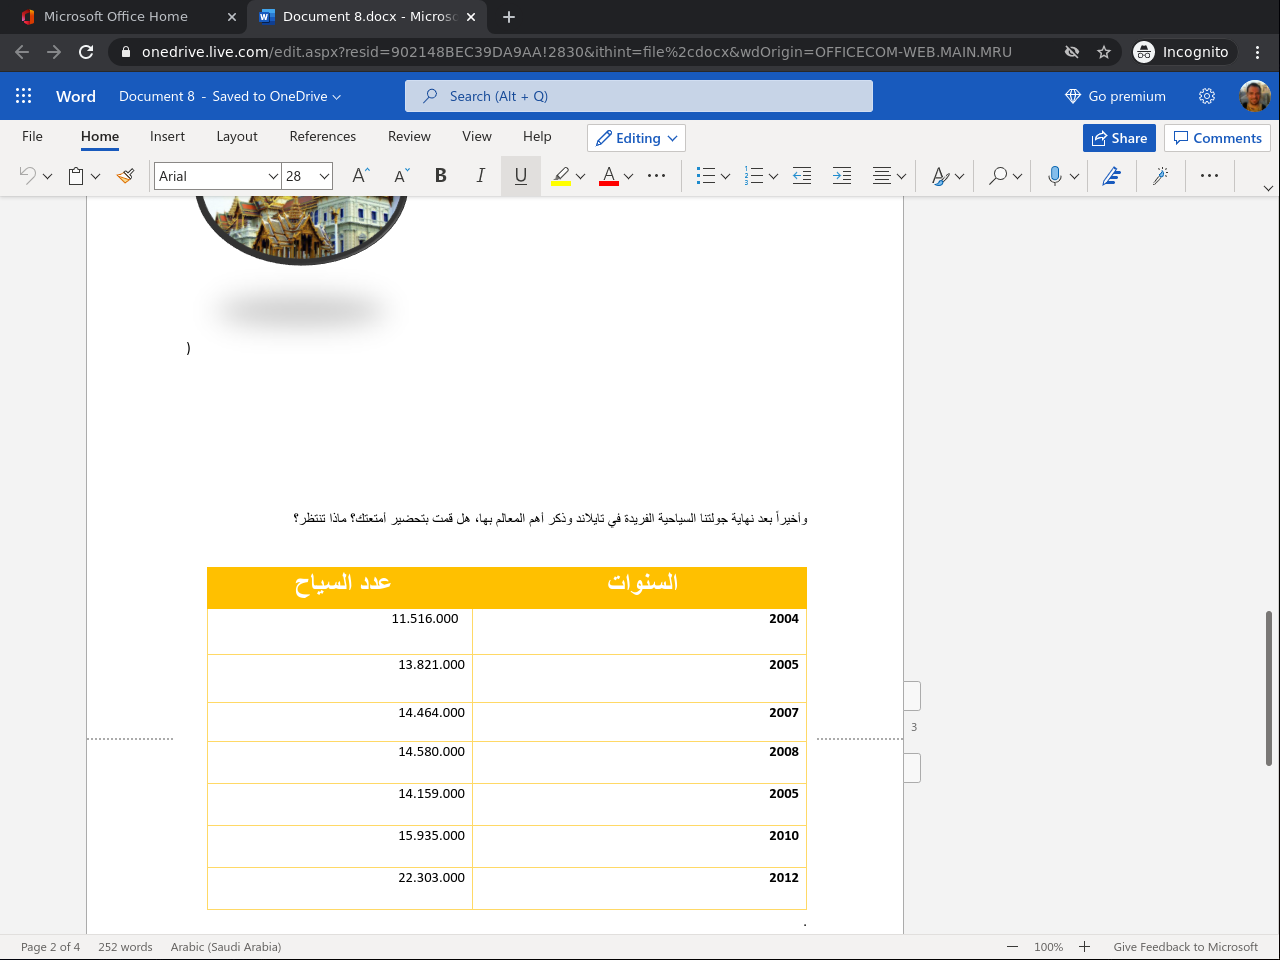Open more font options ellipsis

coord(657,176)
